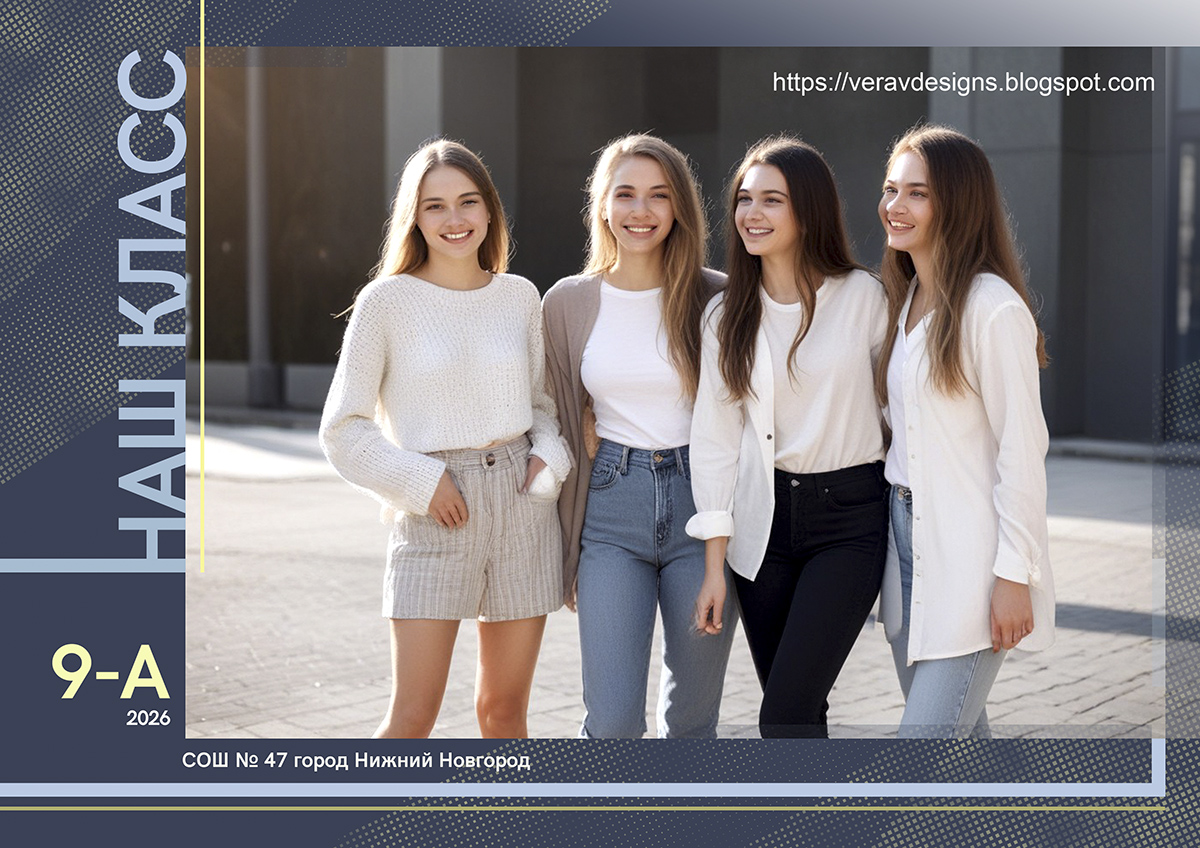
Task: Open the veravdesigns.blogspot.com URL text
Action: pyautogui.click(x=963, y=83)
